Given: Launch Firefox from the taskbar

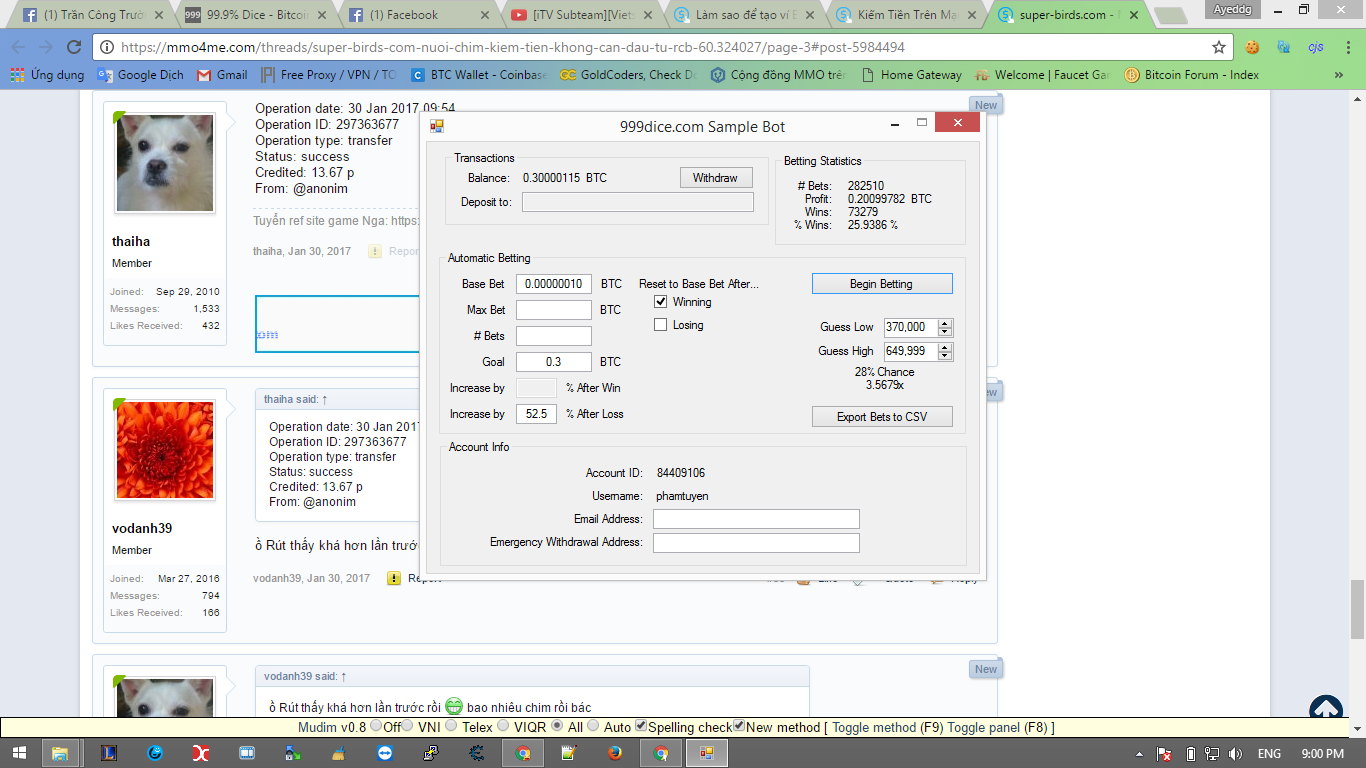Looking at the screenshot, I should [615, 753].
